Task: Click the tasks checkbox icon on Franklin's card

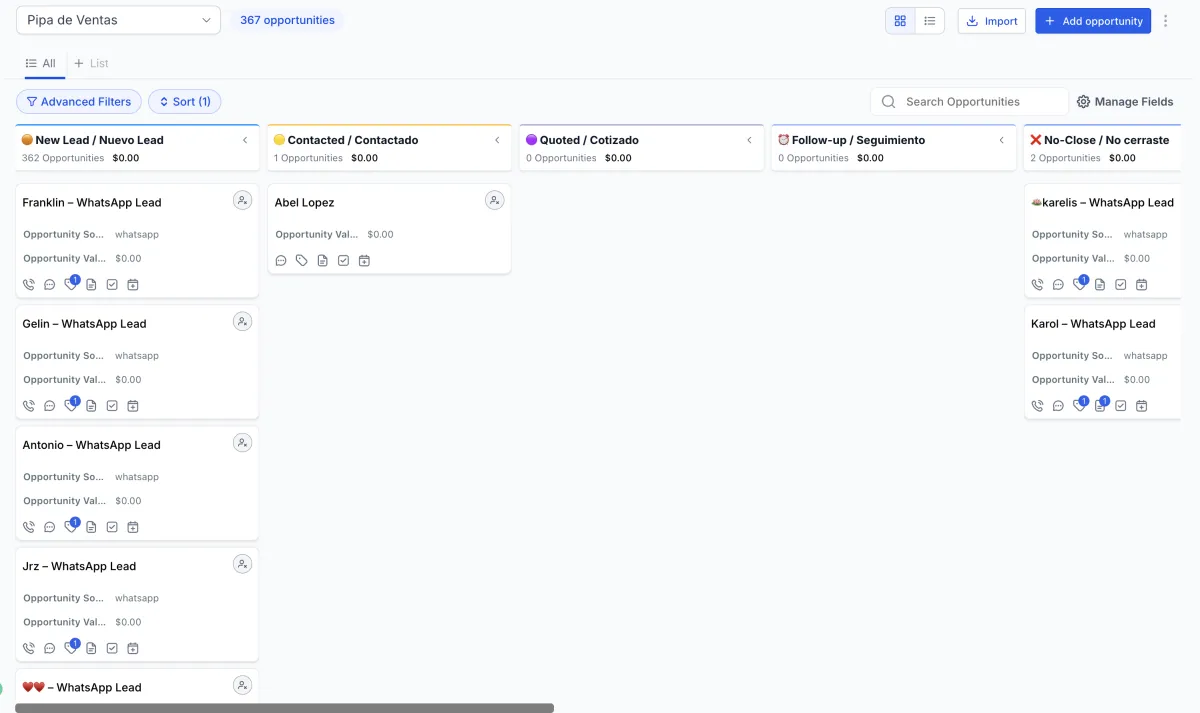Action: (112, 285)
